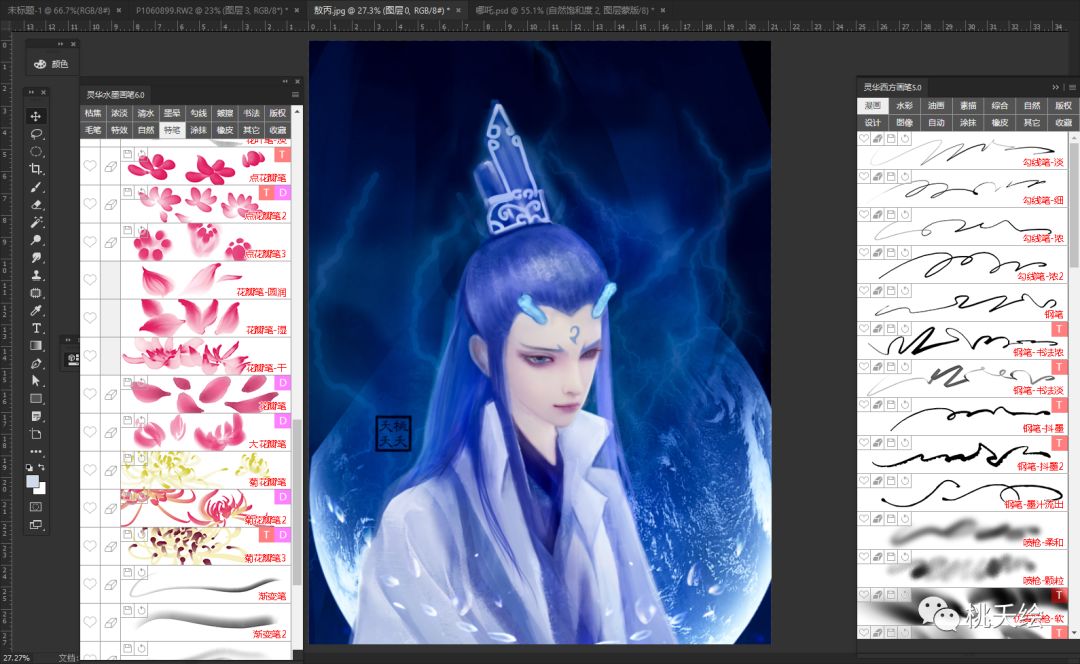This screenshot has height=664, width=1080.
Task: Click the T tag on 点花瓣笔
Action: click(x=282, y=154)
